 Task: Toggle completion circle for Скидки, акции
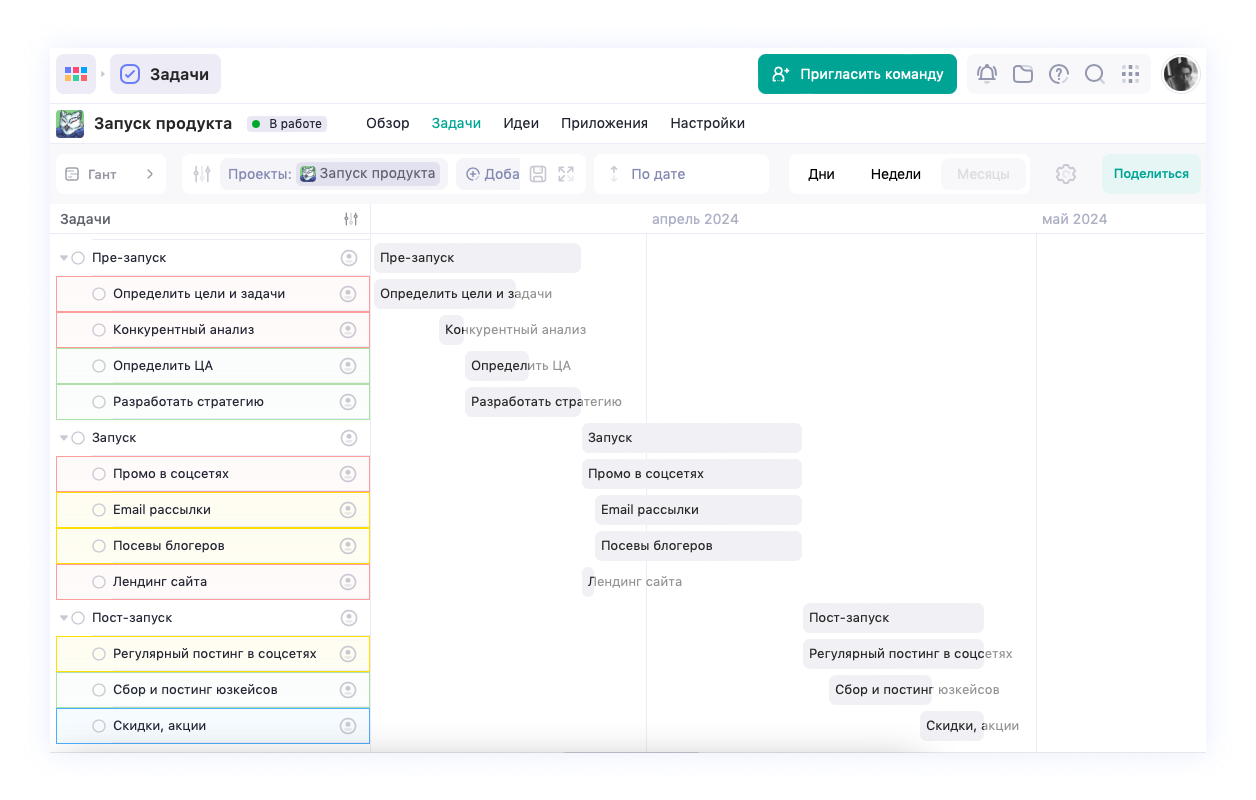click(99, 726)
